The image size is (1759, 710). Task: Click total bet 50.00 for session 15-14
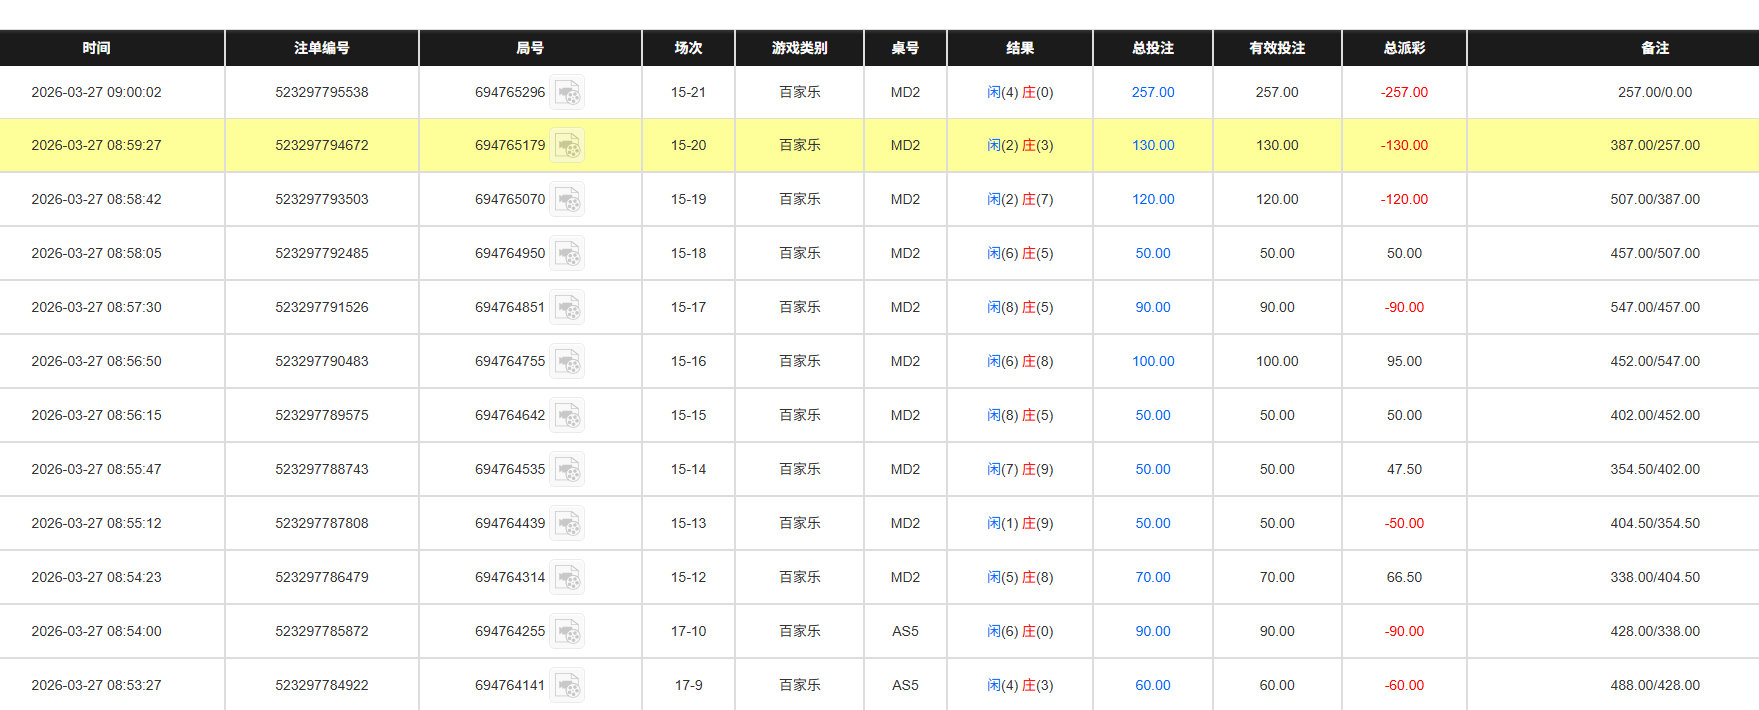coord(1153,469)
